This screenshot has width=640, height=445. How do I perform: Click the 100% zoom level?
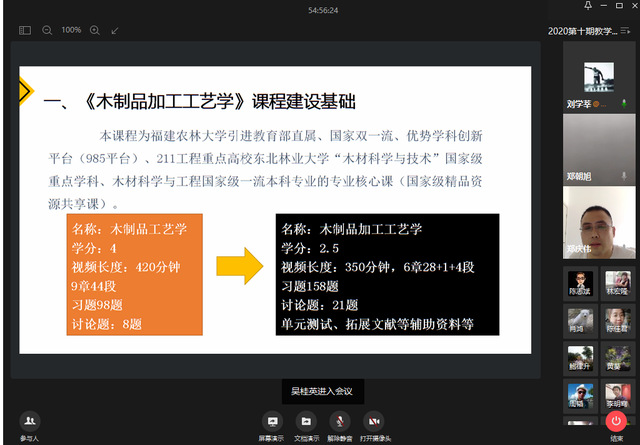point(71,30)
